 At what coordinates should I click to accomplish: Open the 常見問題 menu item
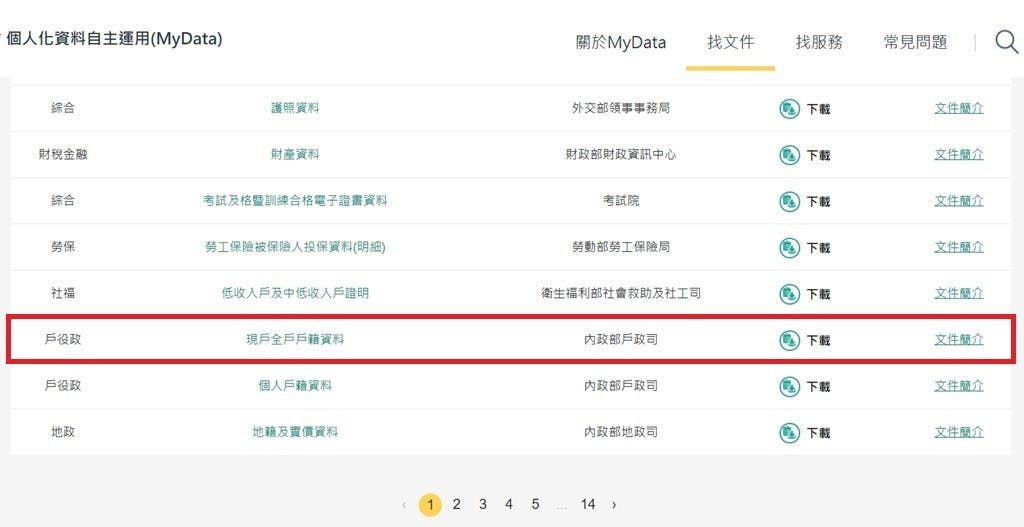pyautogui.click(x=915, y=42)
